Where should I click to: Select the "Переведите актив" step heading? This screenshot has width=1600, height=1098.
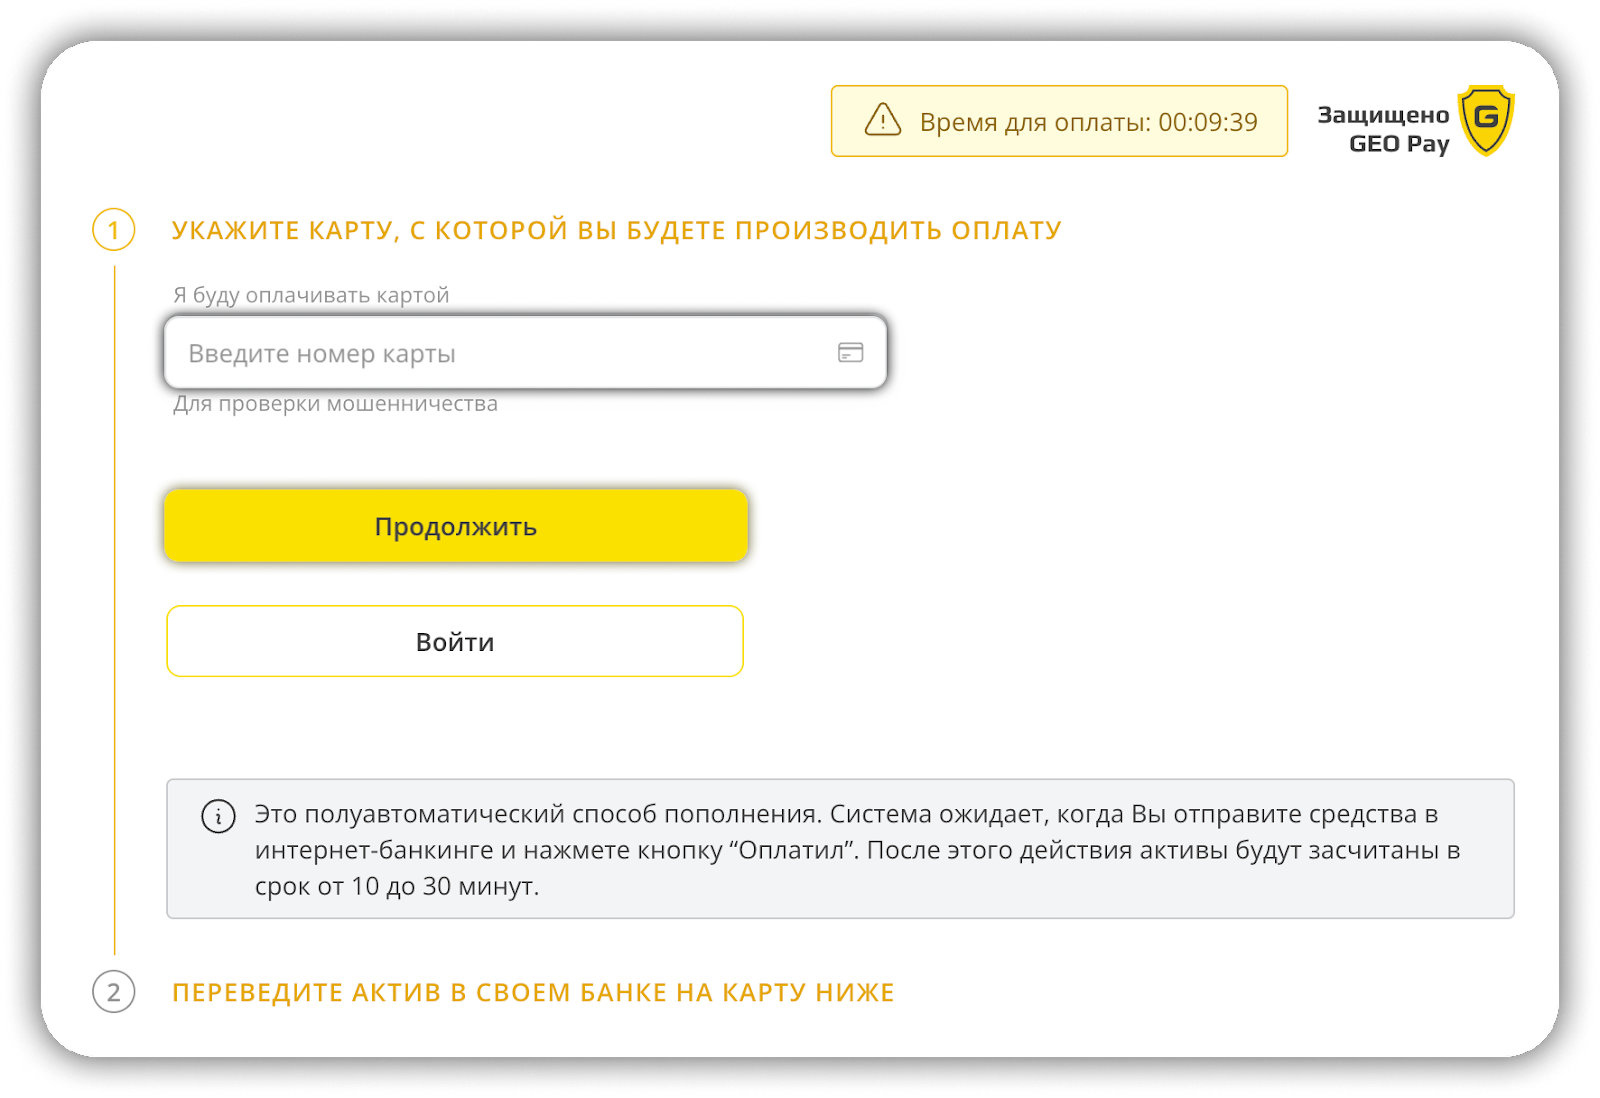533,992
